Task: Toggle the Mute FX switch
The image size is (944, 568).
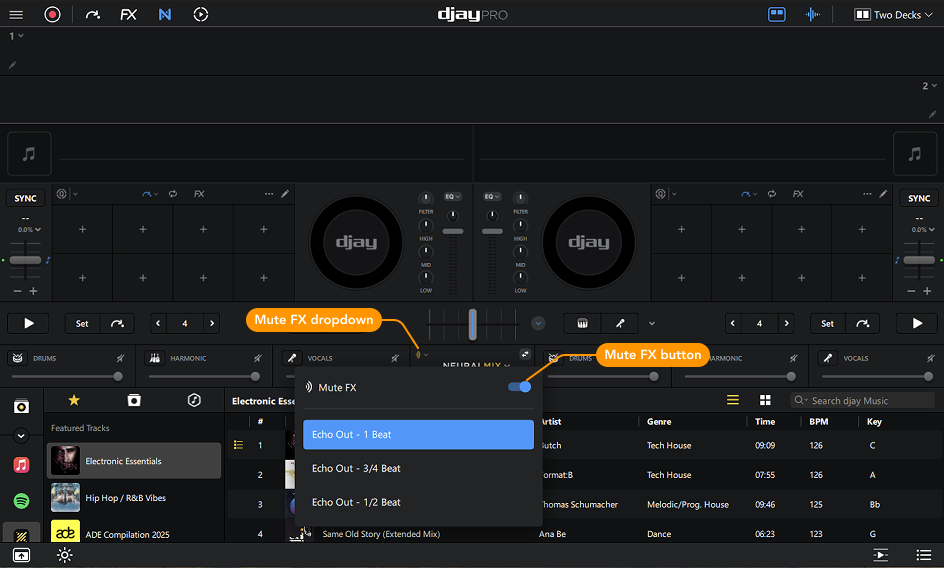Action: pos(520,387)
